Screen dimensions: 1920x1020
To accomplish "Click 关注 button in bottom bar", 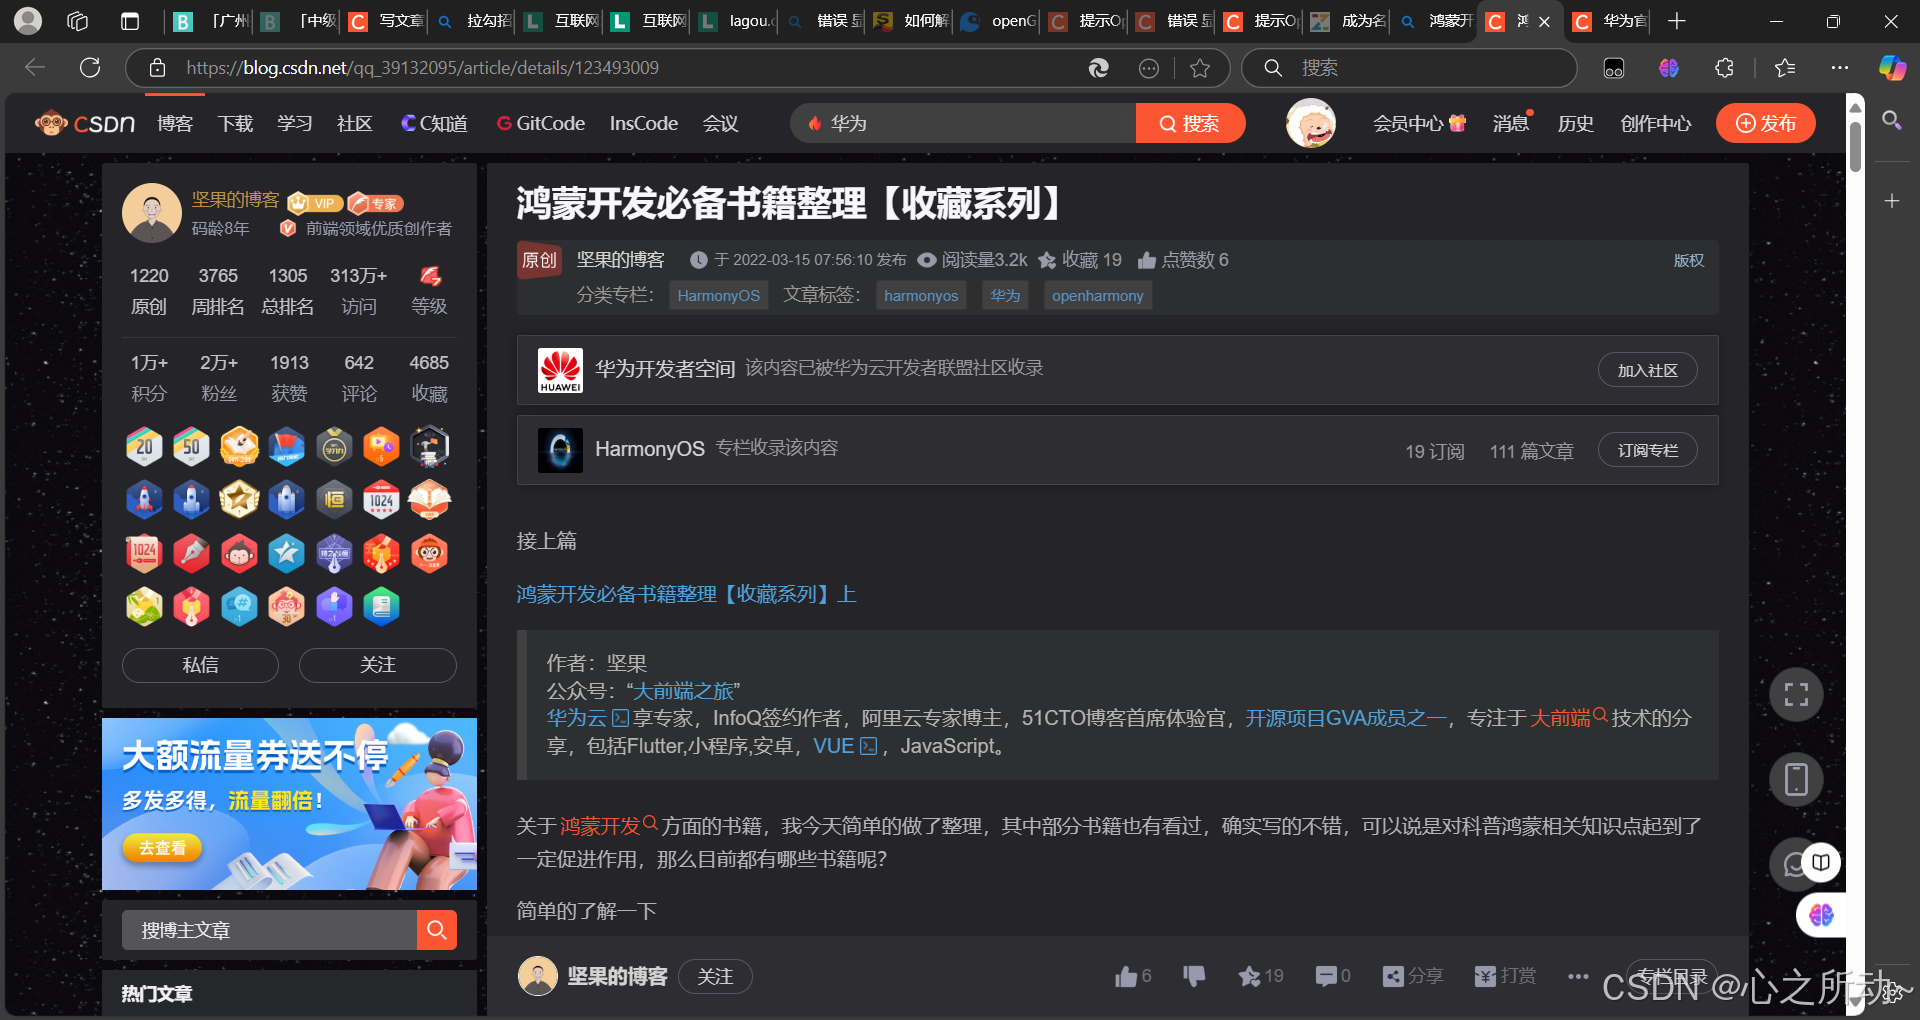I will pyautogui.click(x=715, y=976).
